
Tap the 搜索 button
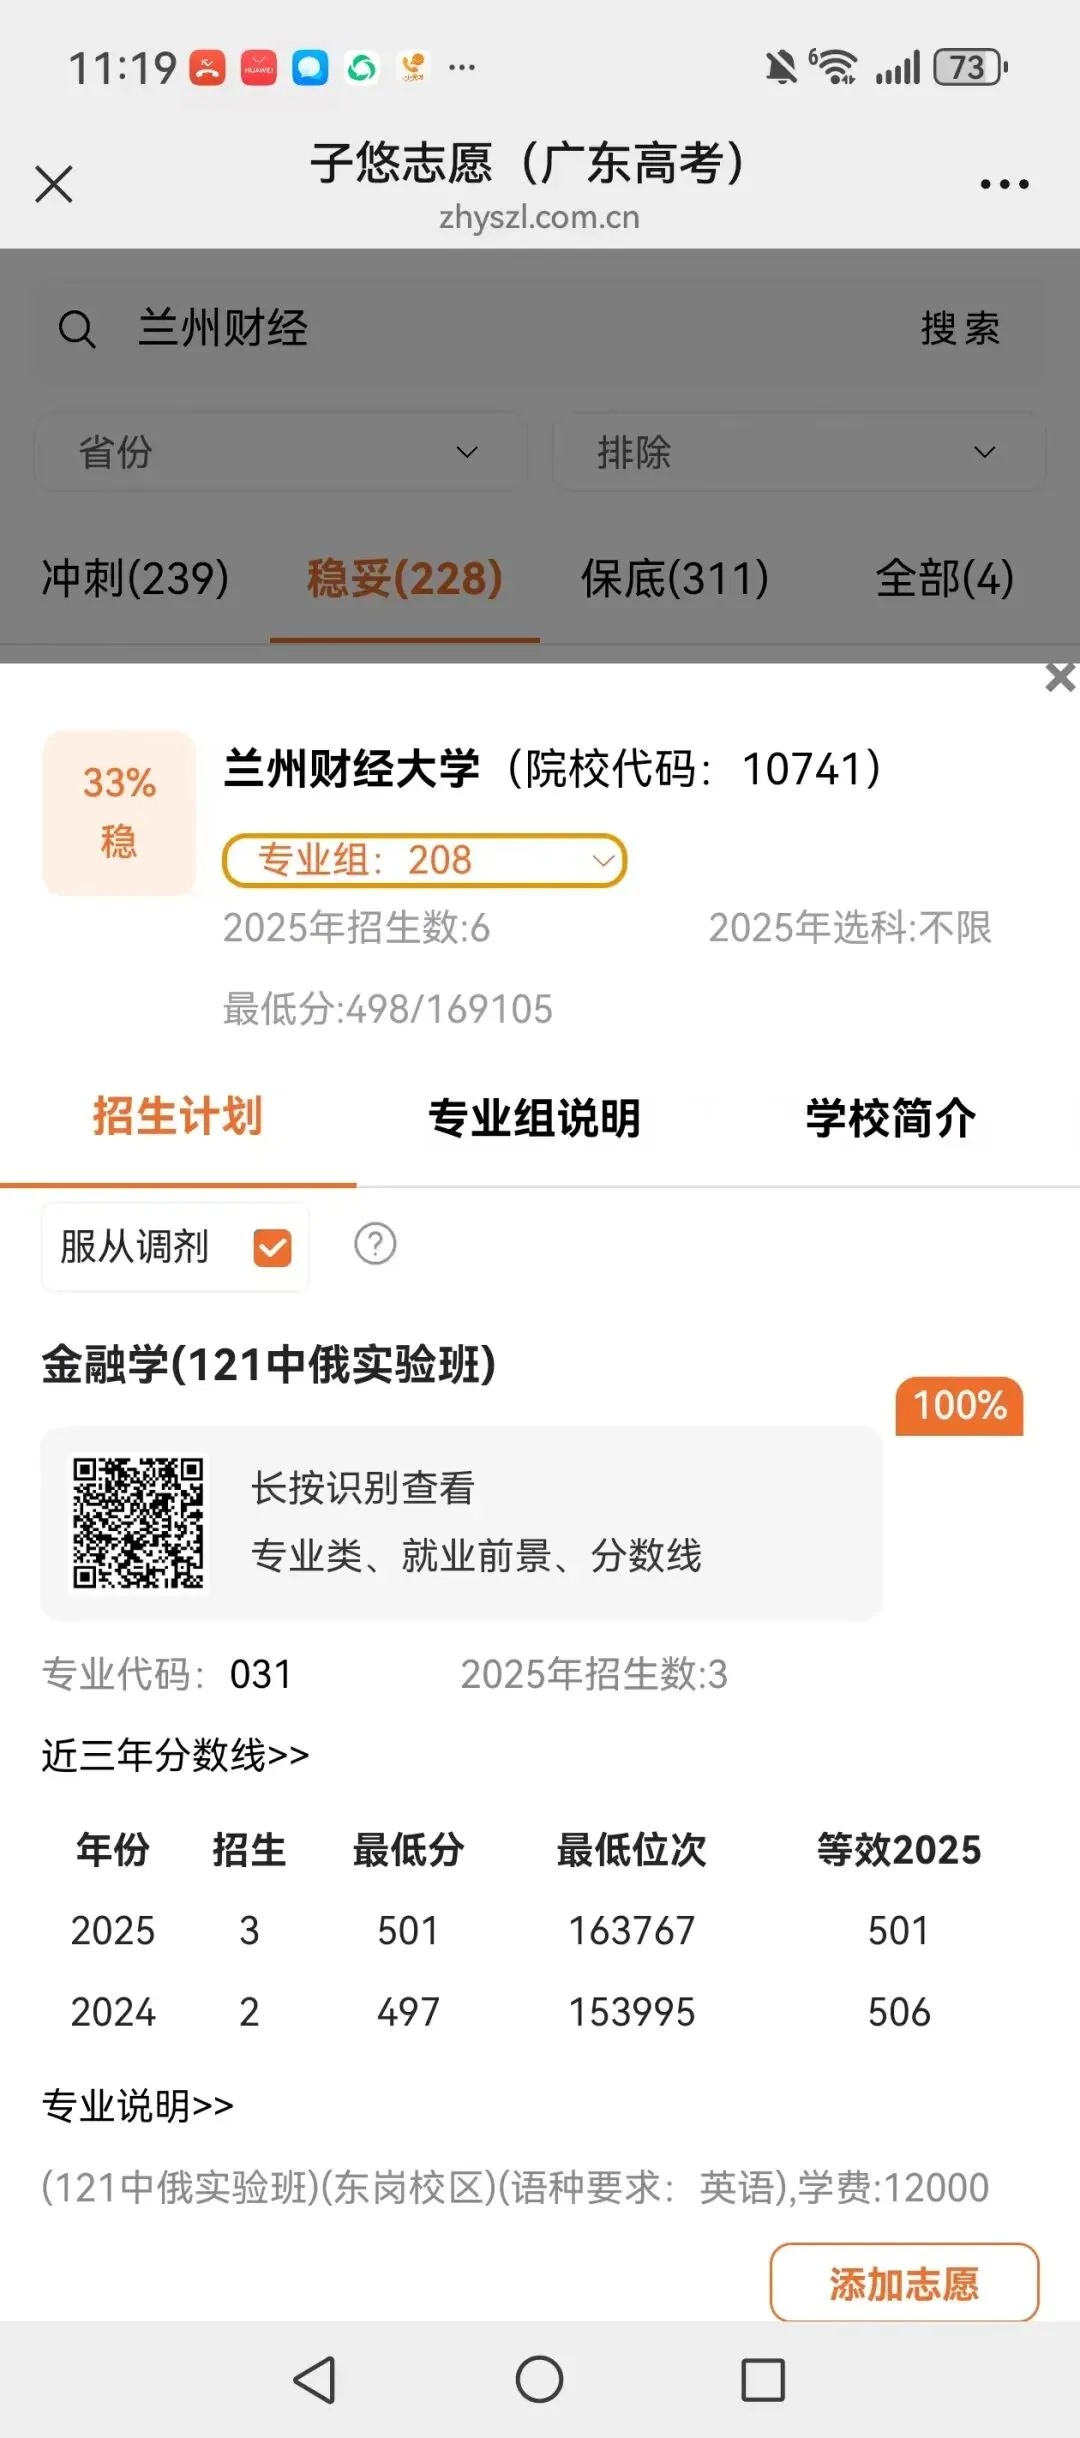(960, 329)
